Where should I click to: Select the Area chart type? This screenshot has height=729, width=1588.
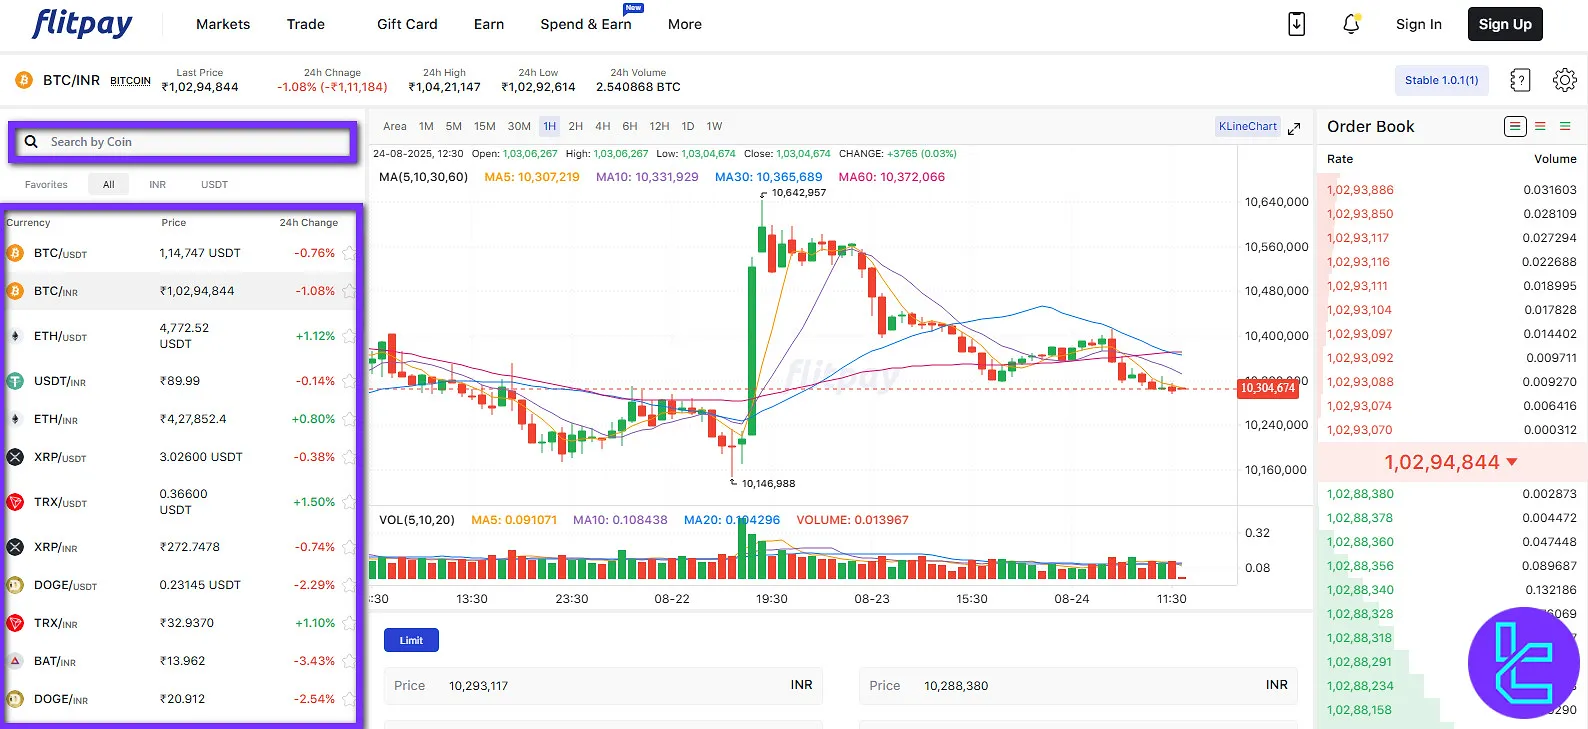(x=395, y=126)
